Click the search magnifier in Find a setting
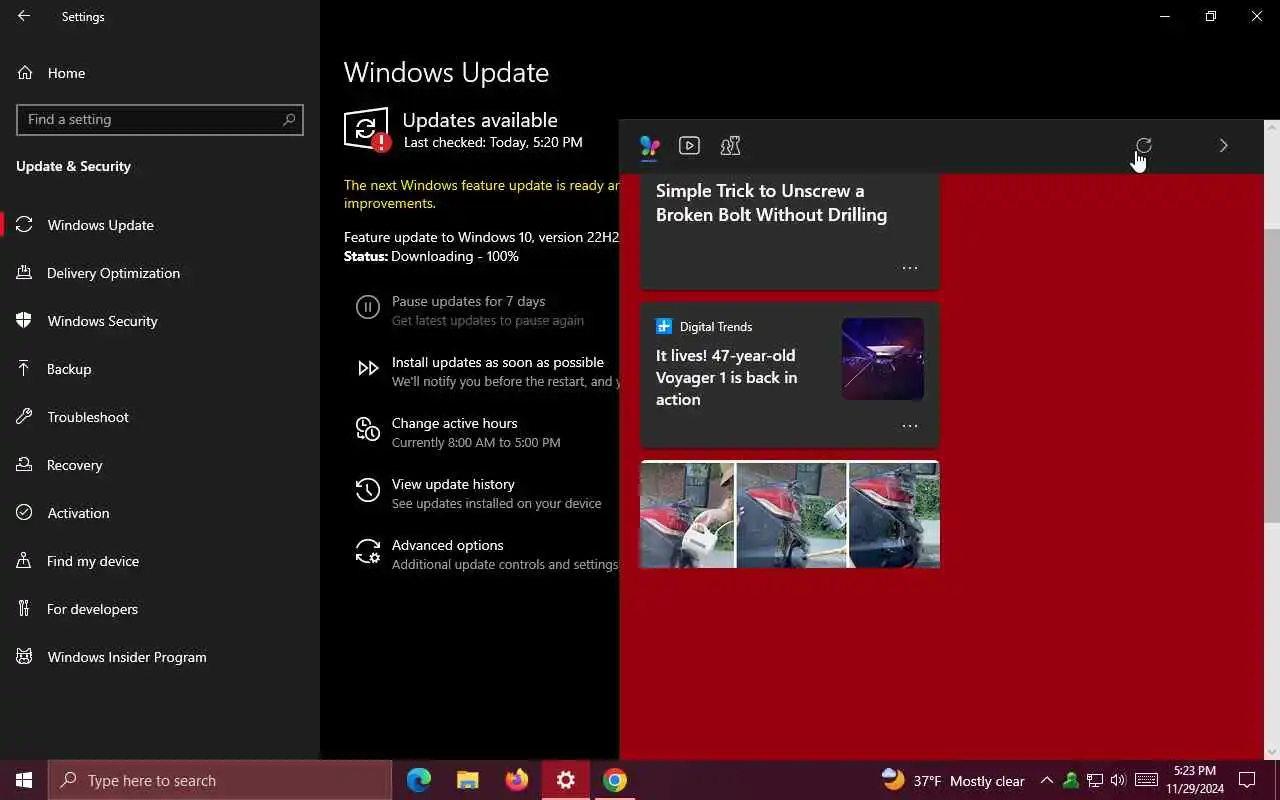 pos(289,119)
